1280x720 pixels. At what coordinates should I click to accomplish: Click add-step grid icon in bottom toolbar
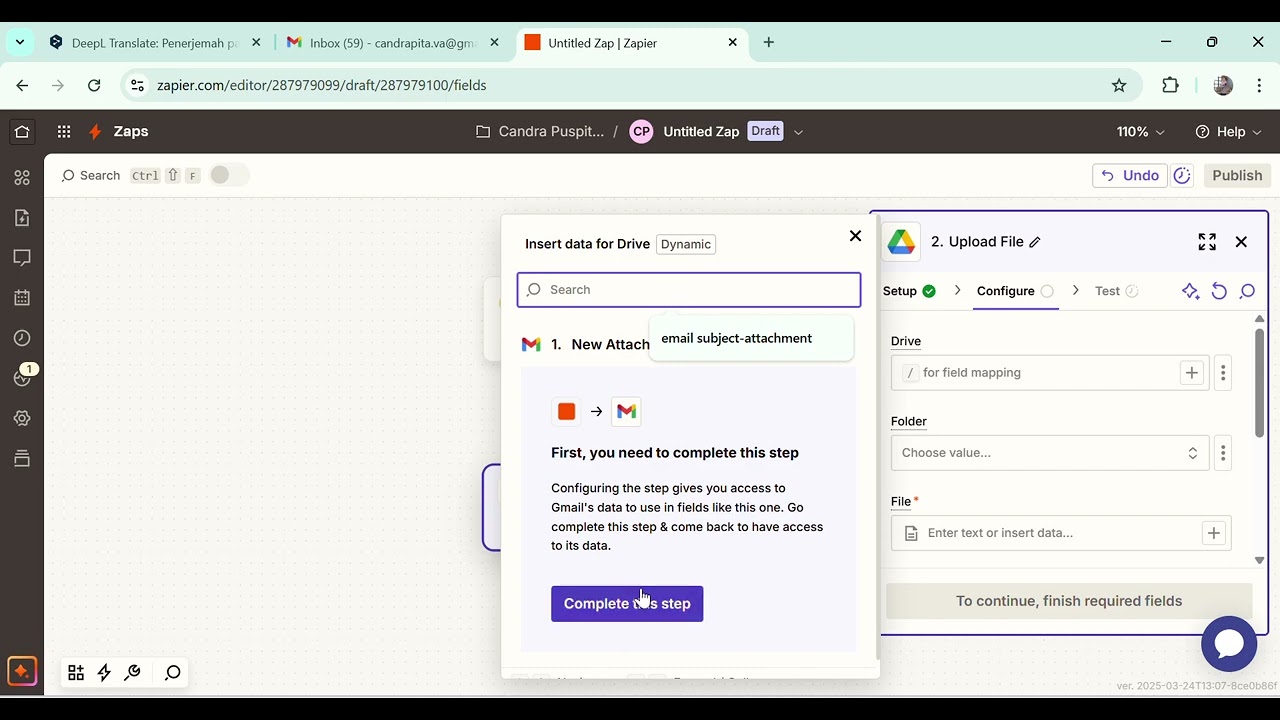(76, 673)
